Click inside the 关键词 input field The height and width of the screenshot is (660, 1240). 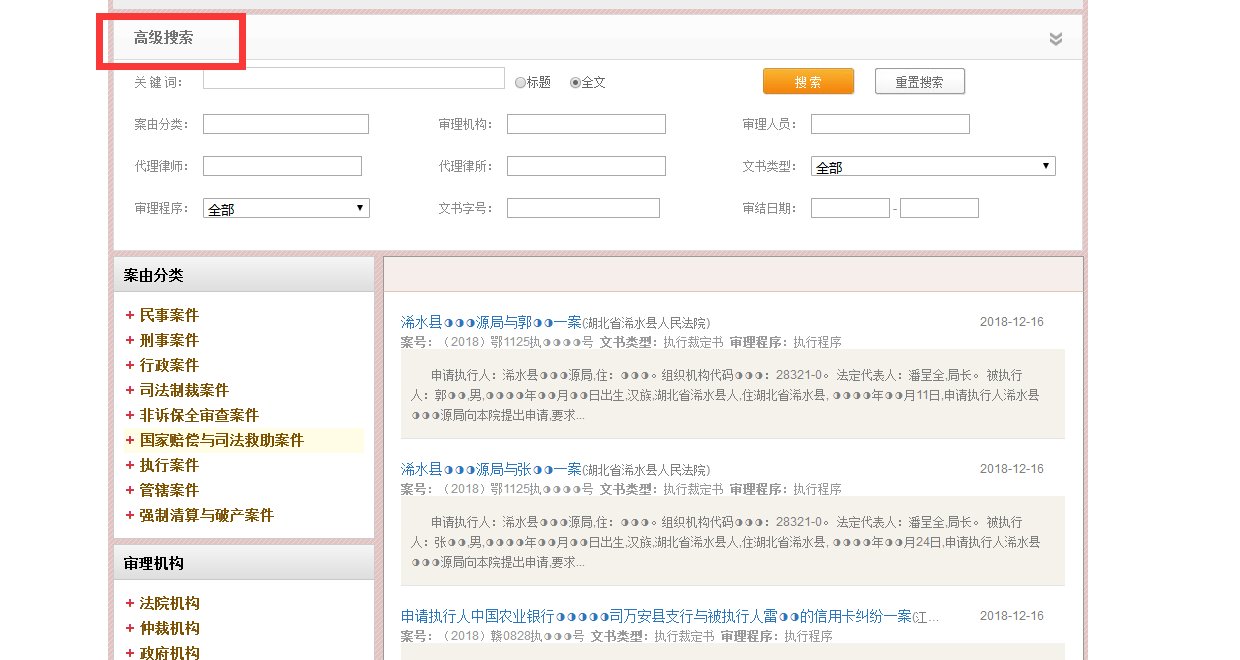(x=353, y=78)
